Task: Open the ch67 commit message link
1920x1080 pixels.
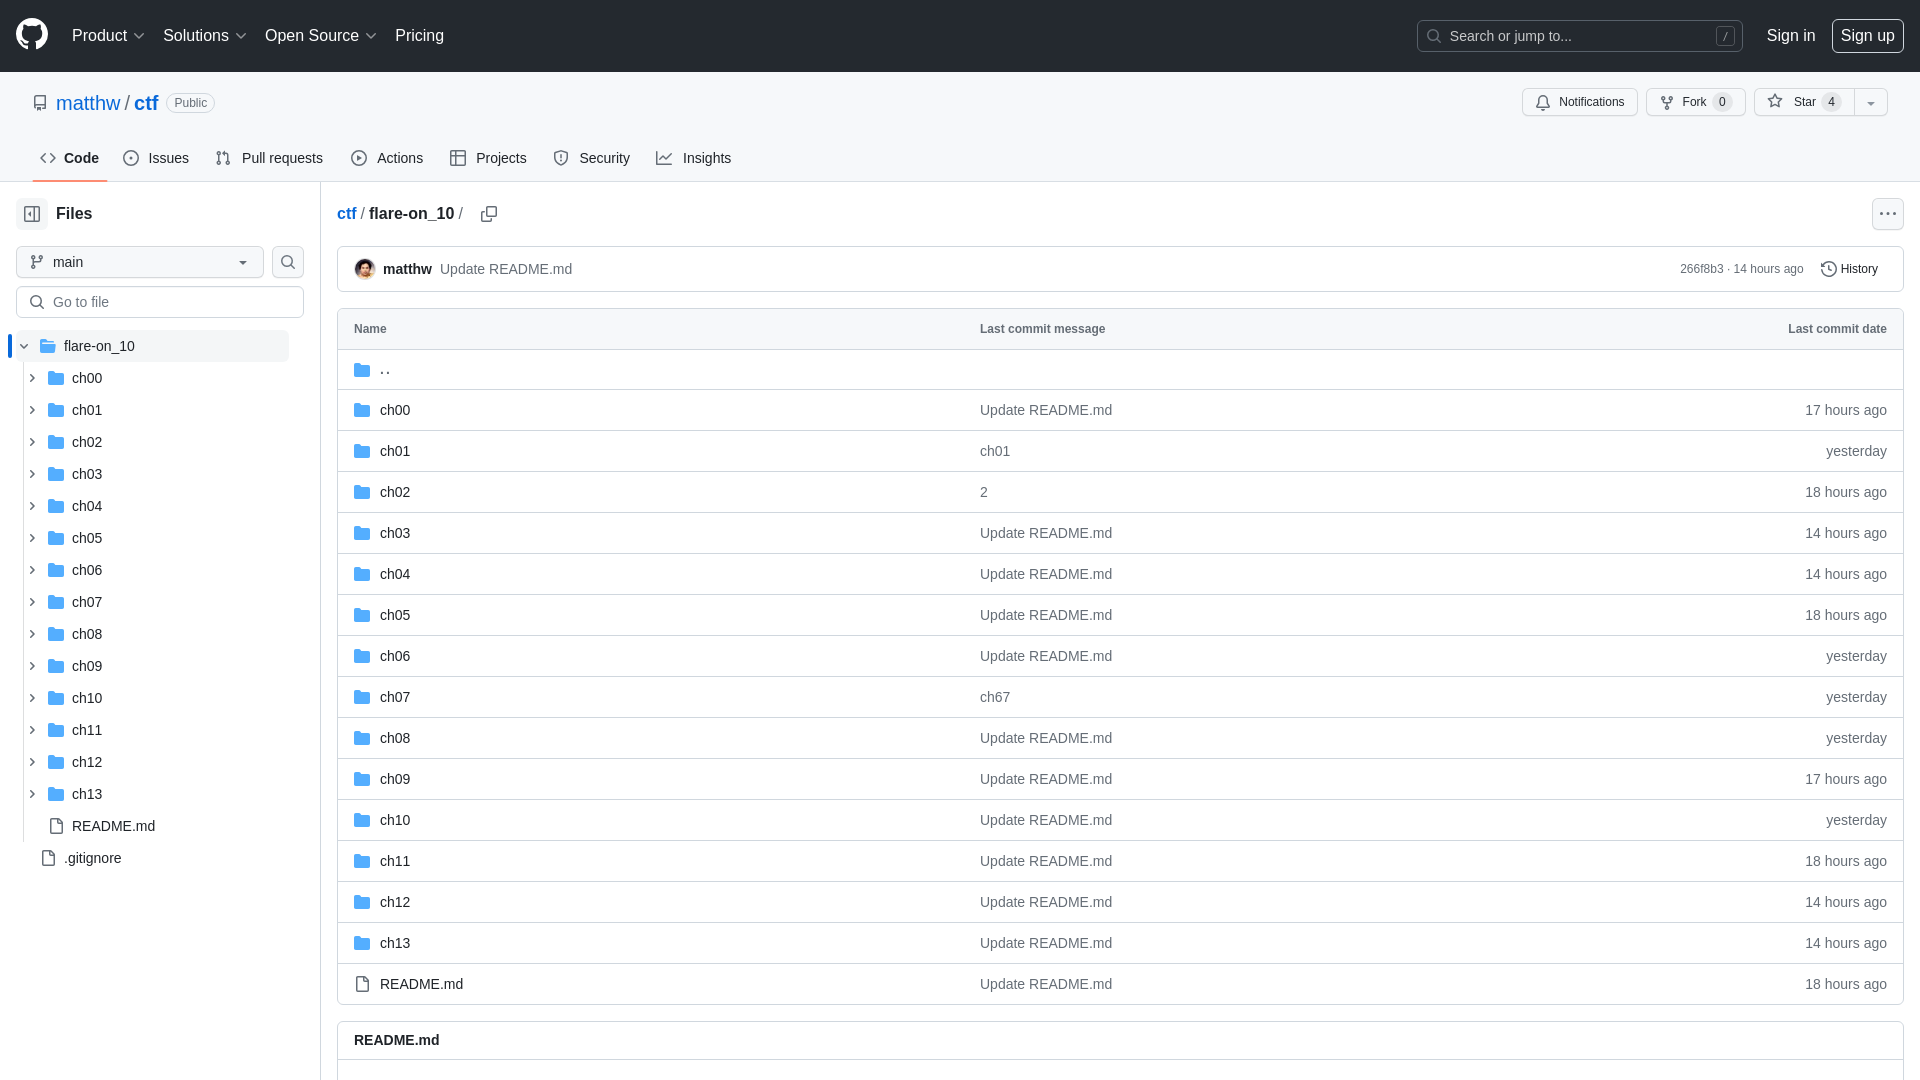Action: [995, 697]
